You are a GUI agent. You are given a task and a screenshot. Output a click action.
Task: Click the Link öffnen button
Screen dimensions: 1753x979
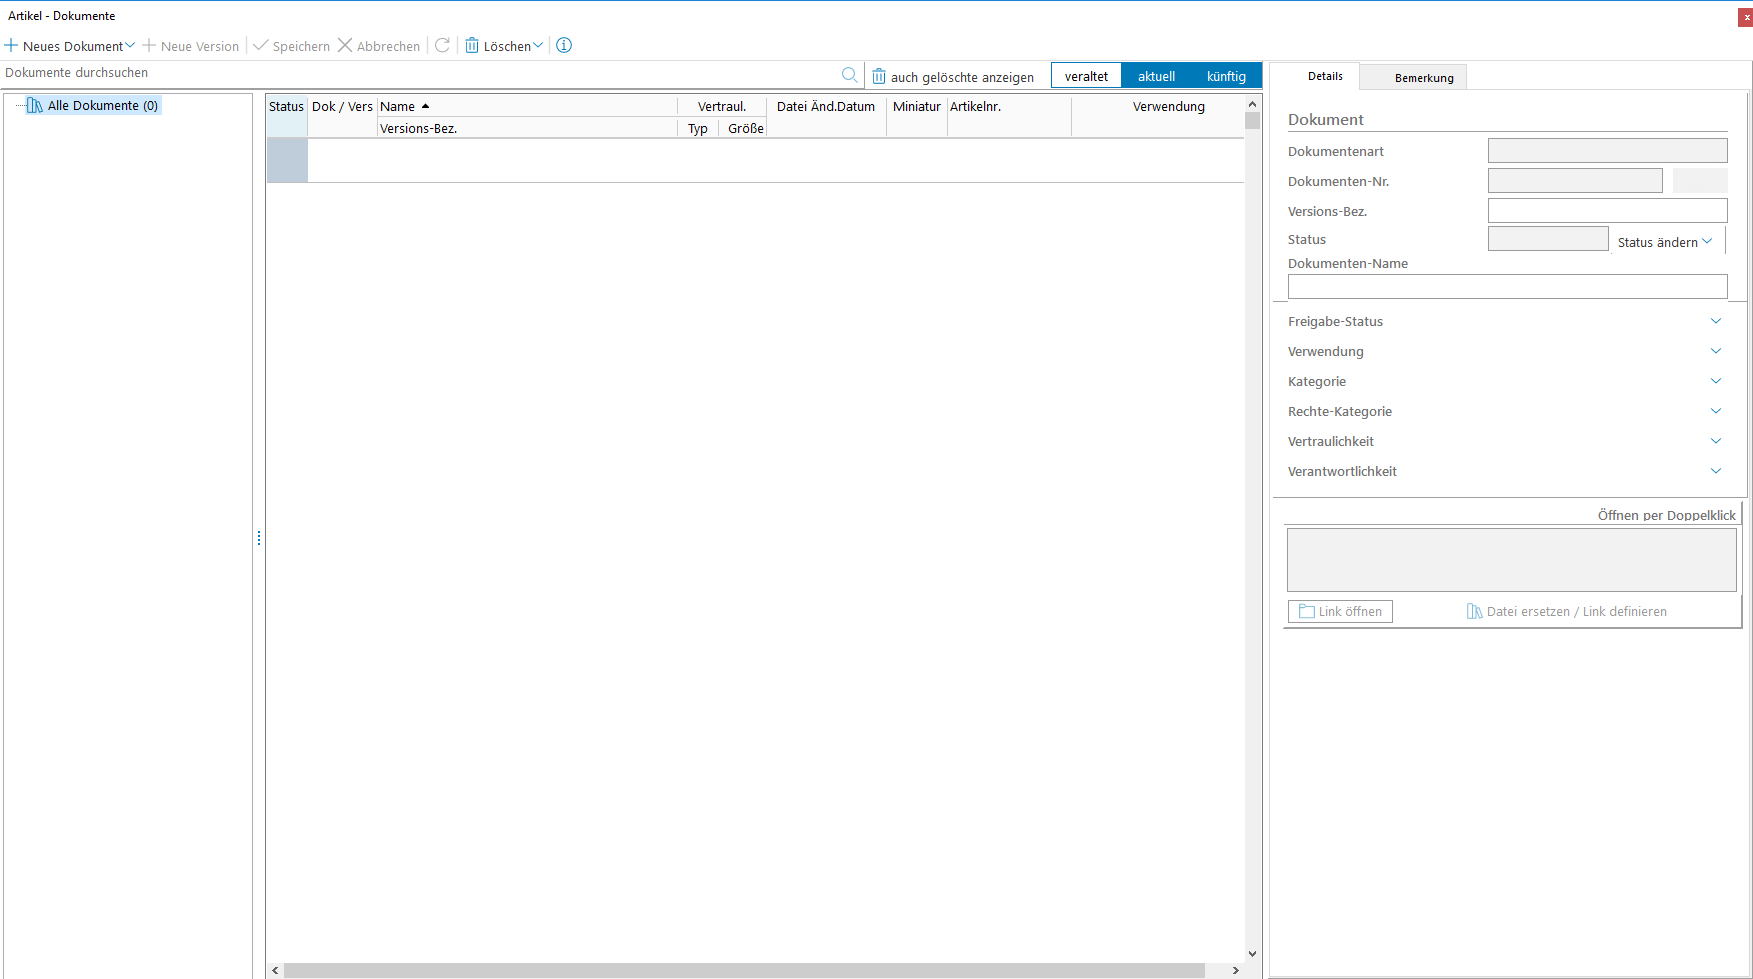click(x=1340, y=612)
